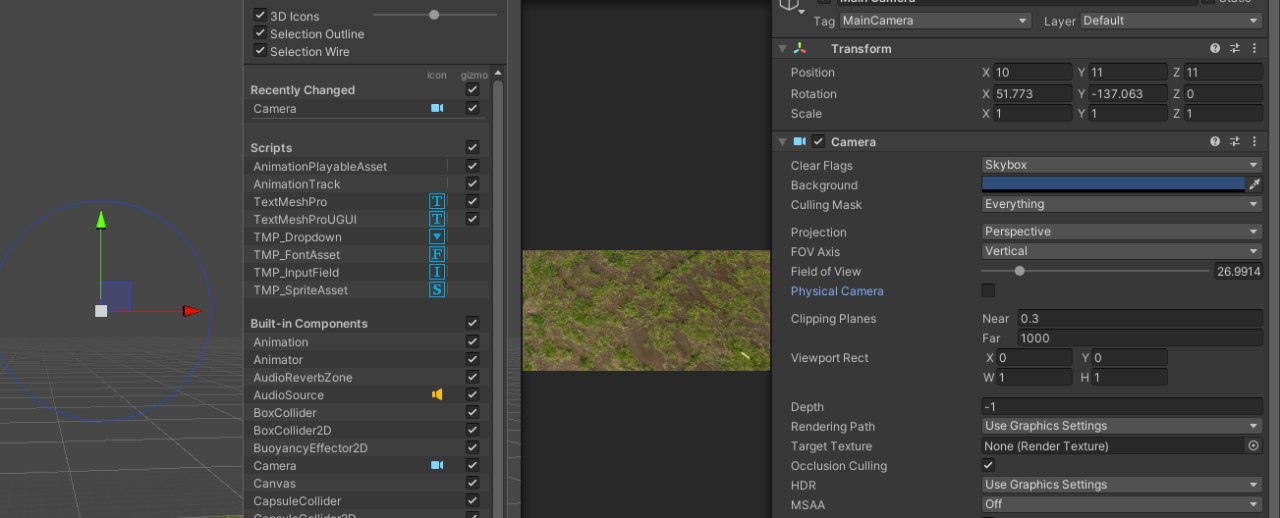This screenshot has width=1280, height=518.
Task: Open Transform component three-dot menu
Action: 1254,49
